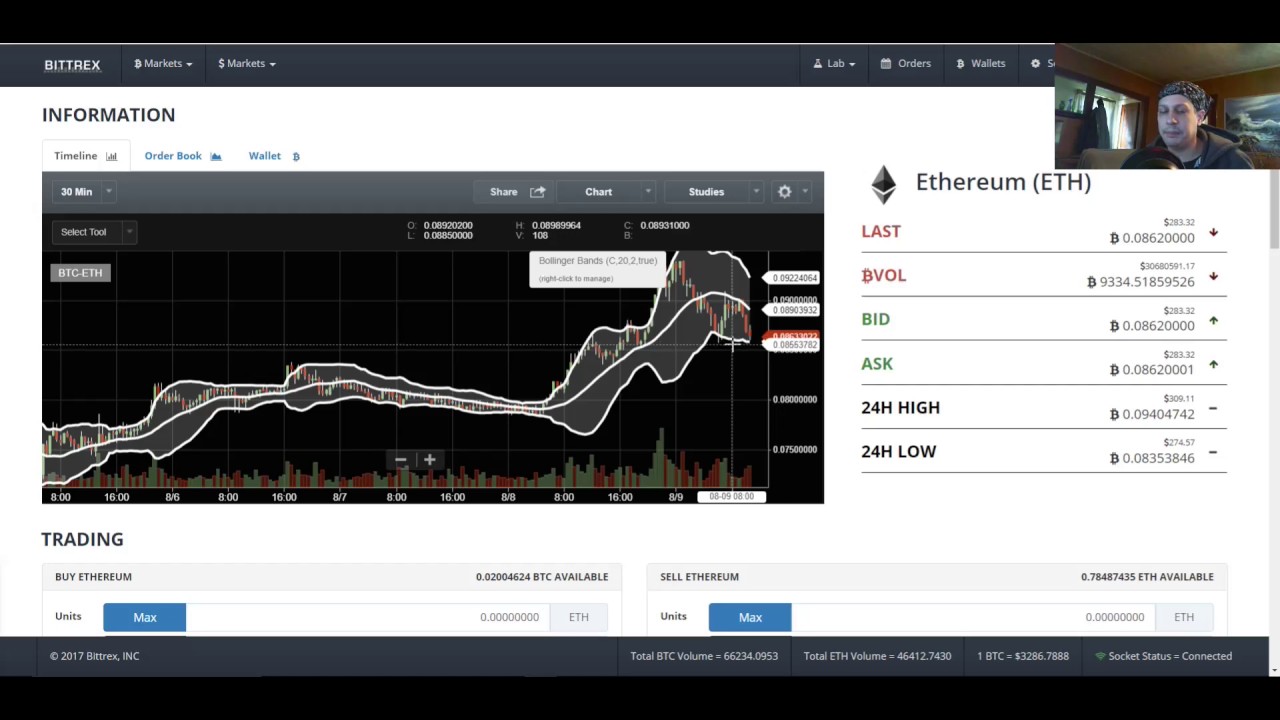Click the 24H LOW dash indicator

1213,452
